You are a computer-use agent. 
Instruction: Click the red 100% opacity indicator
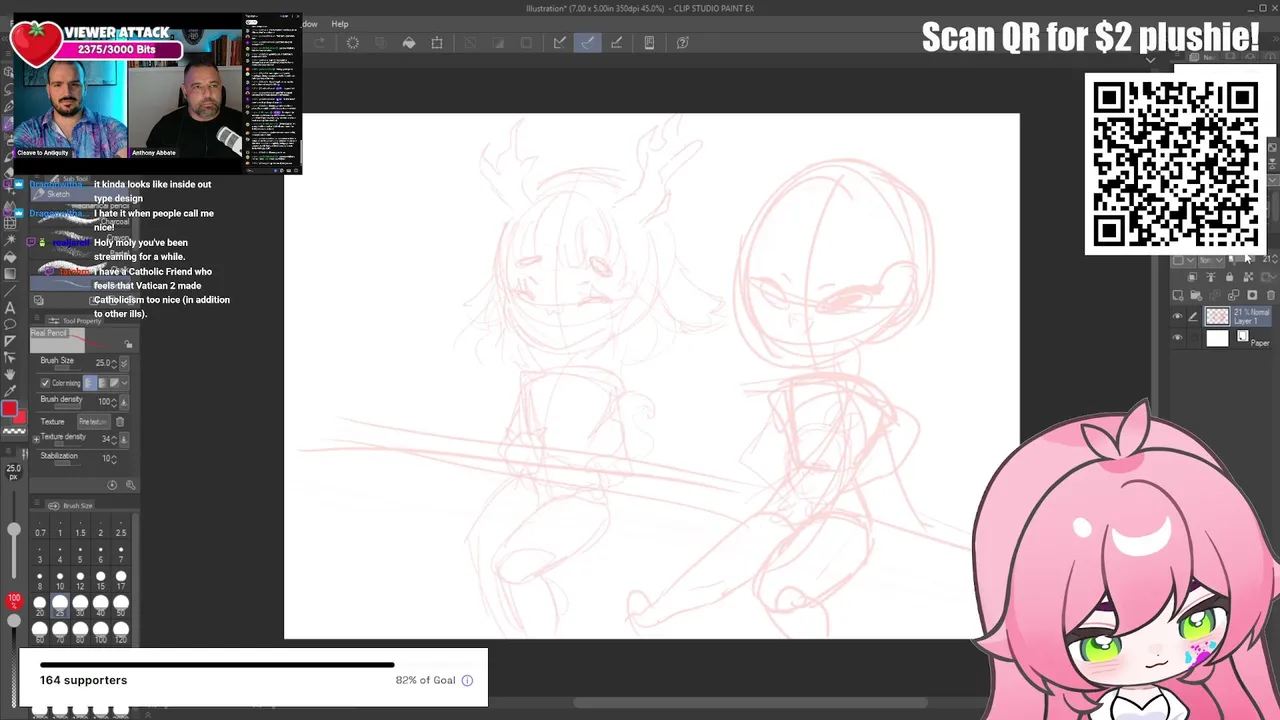pyautogui.click(x=14, y=601)
